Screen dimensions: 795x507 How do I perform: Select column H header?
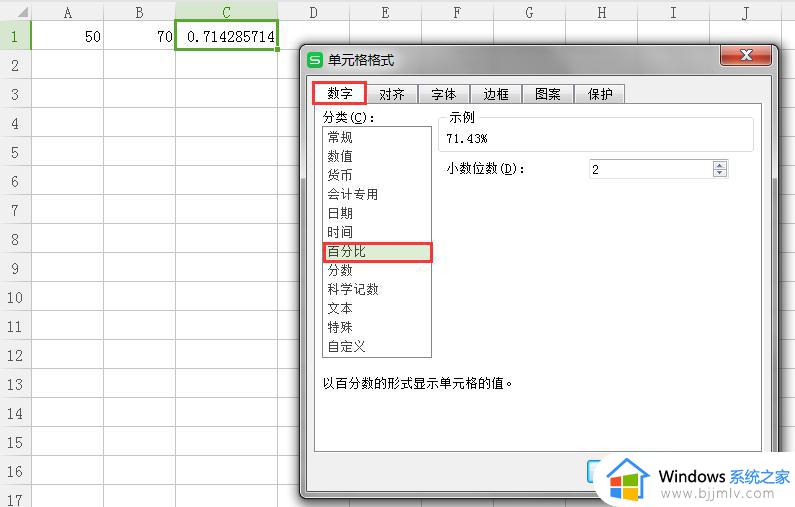[x=601, y=12]
